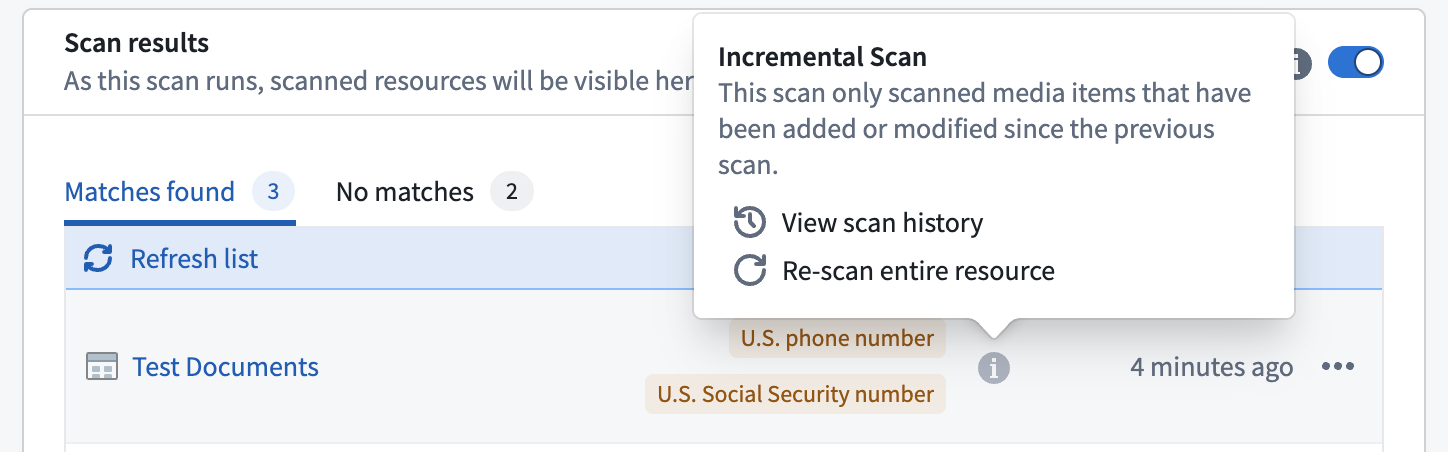This screenshot has height=452, width=1448.
Task: Click the Refresh list link
Action: (194, 259)
